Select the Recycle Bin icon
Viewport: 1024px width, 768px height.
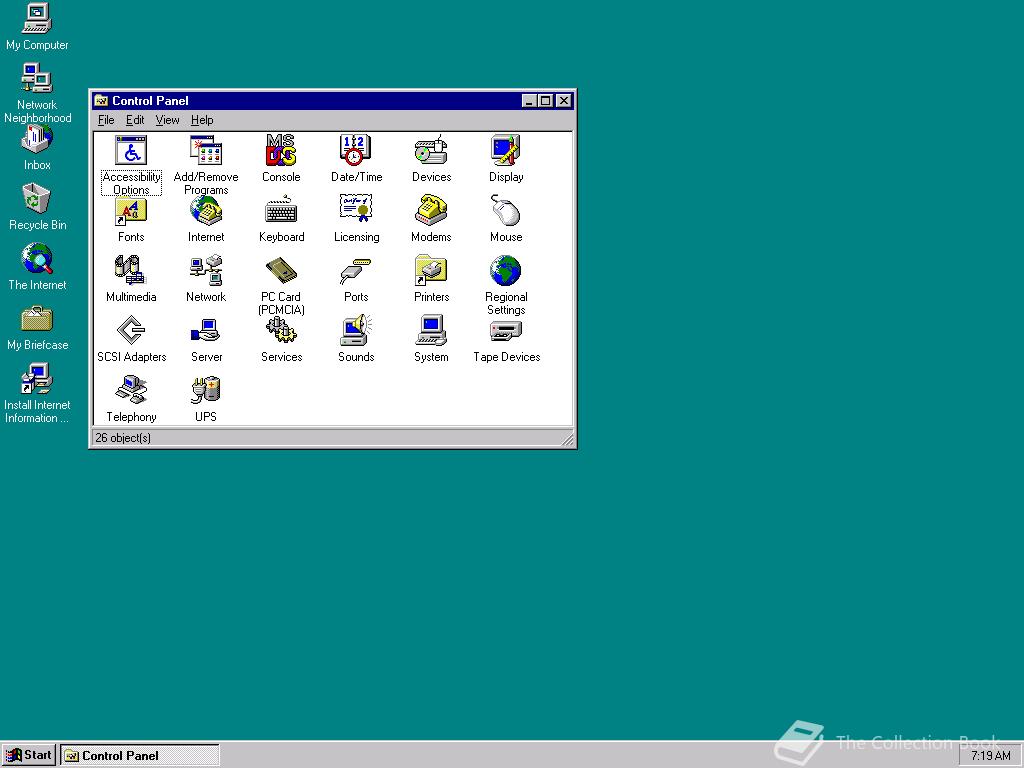pyautogui.click(x=37, y=207)
